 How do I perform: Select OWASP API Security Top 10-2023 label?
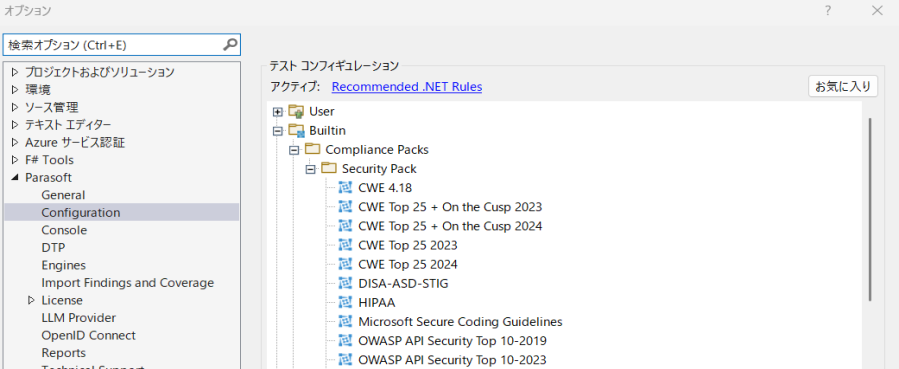coord(452,360)
